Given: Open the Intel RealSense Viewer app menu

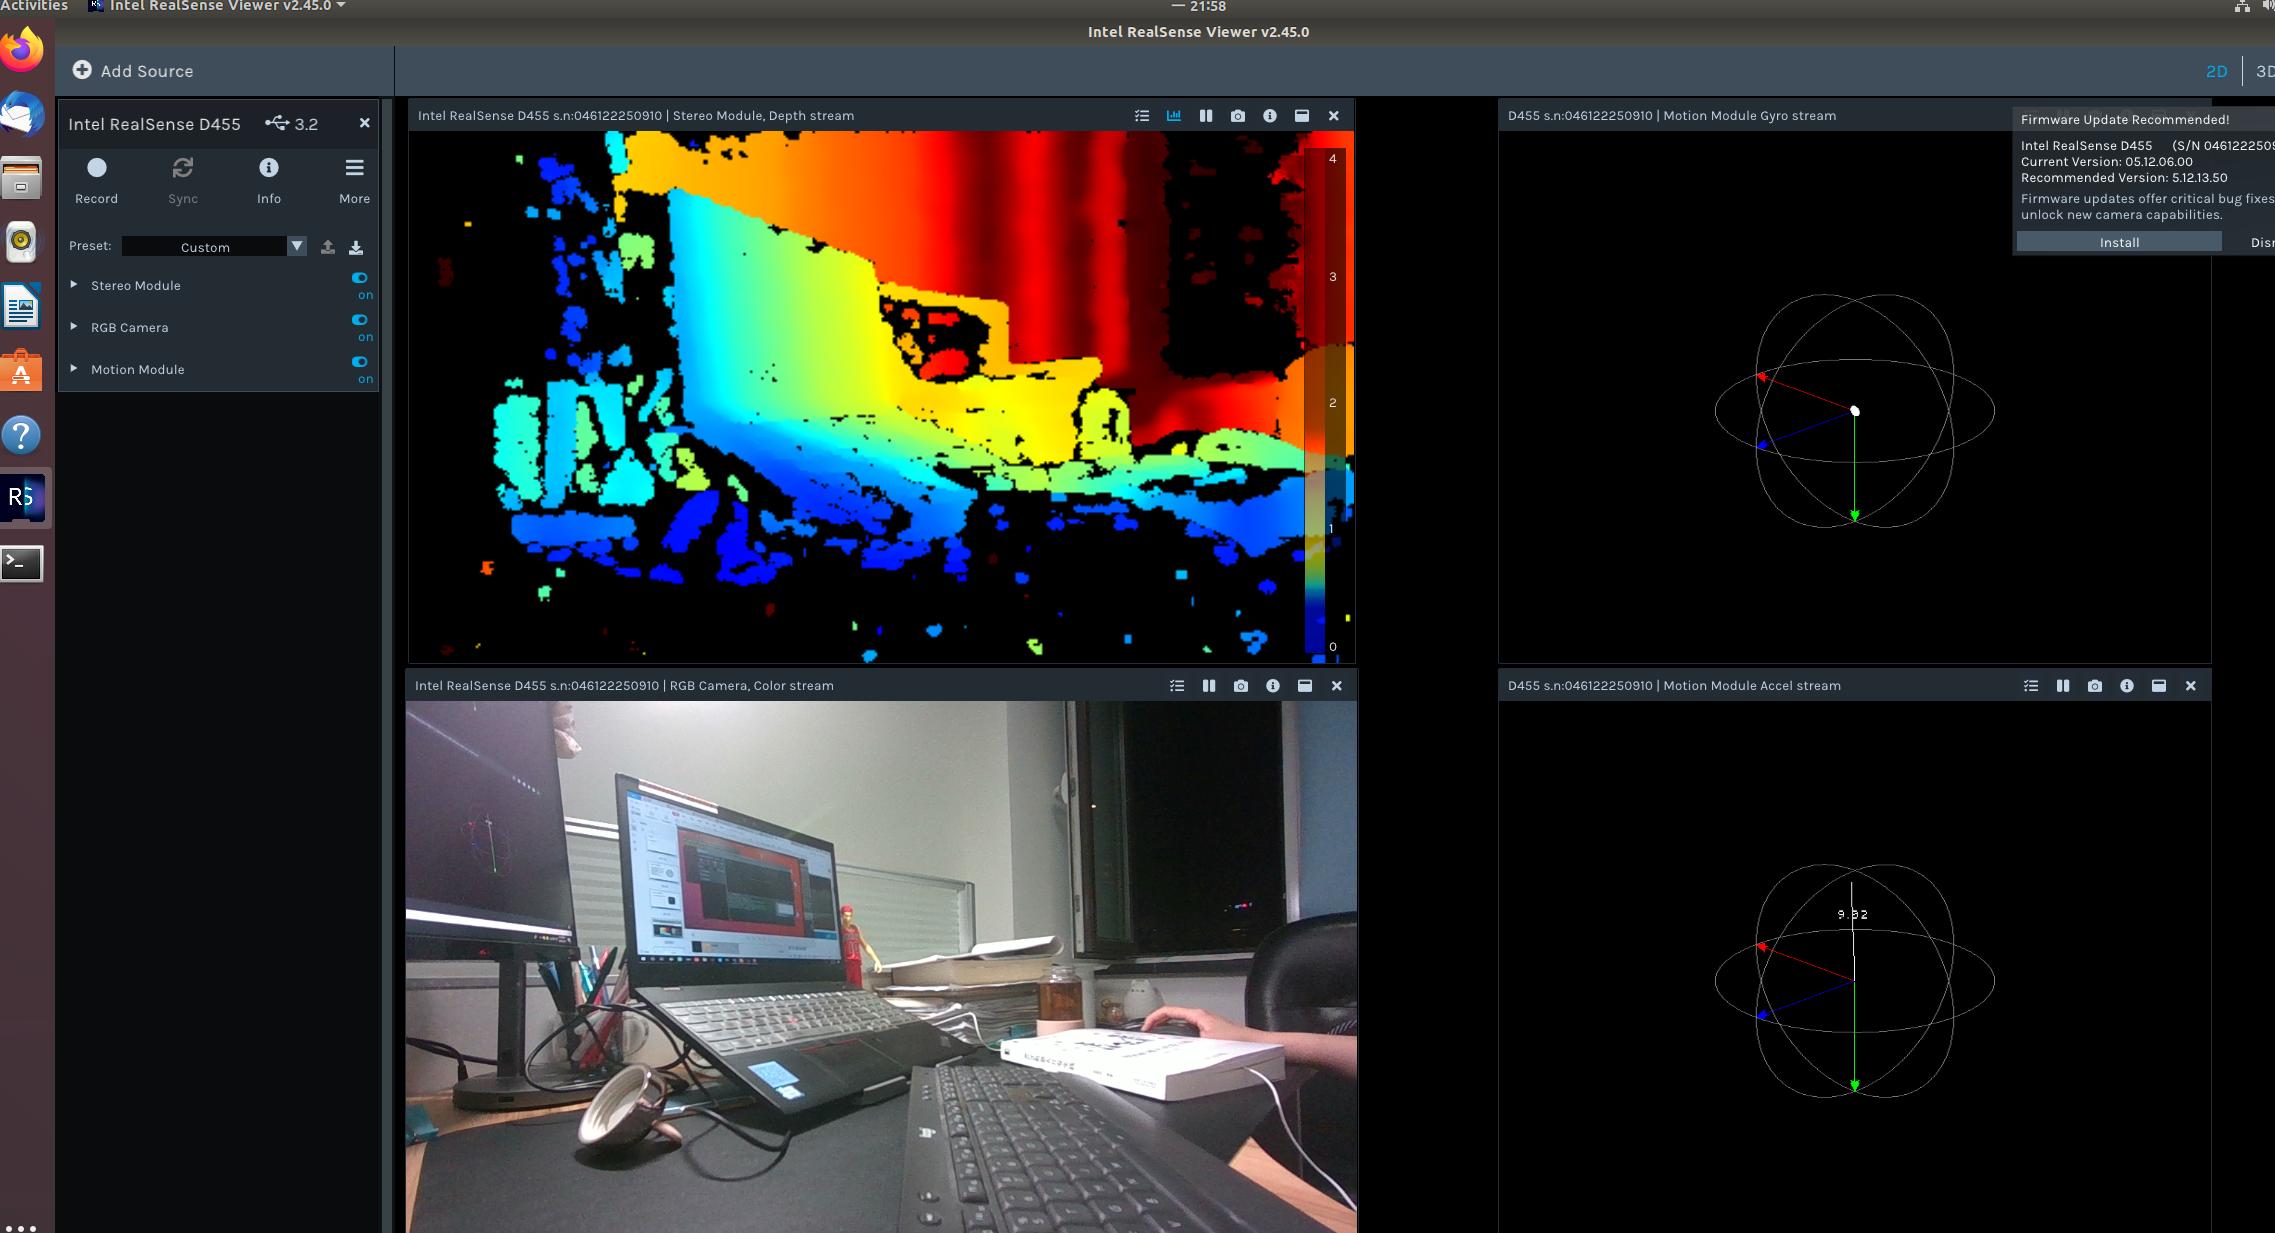Looking at the screenshot, I should [218, 6].
